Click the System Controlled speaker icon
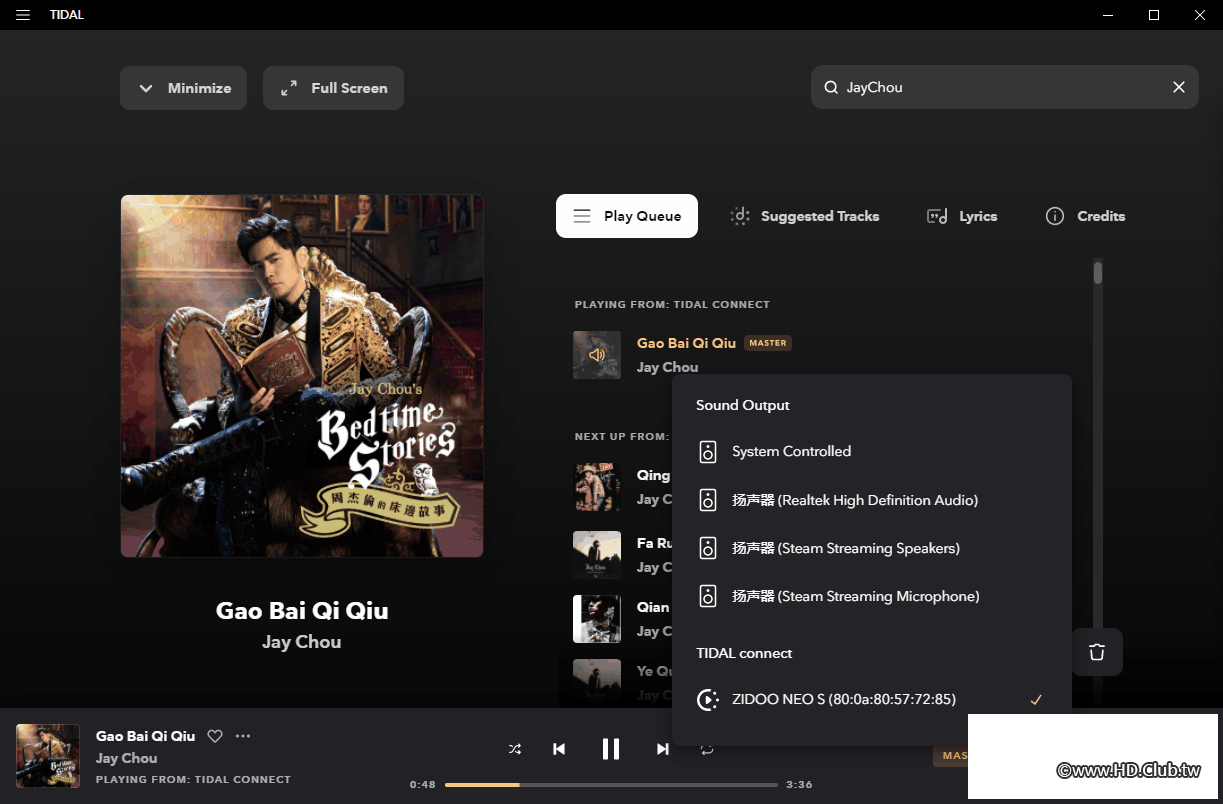This screenshot has height=804, width=1223. pyautogui.click(x=708, y=452)
